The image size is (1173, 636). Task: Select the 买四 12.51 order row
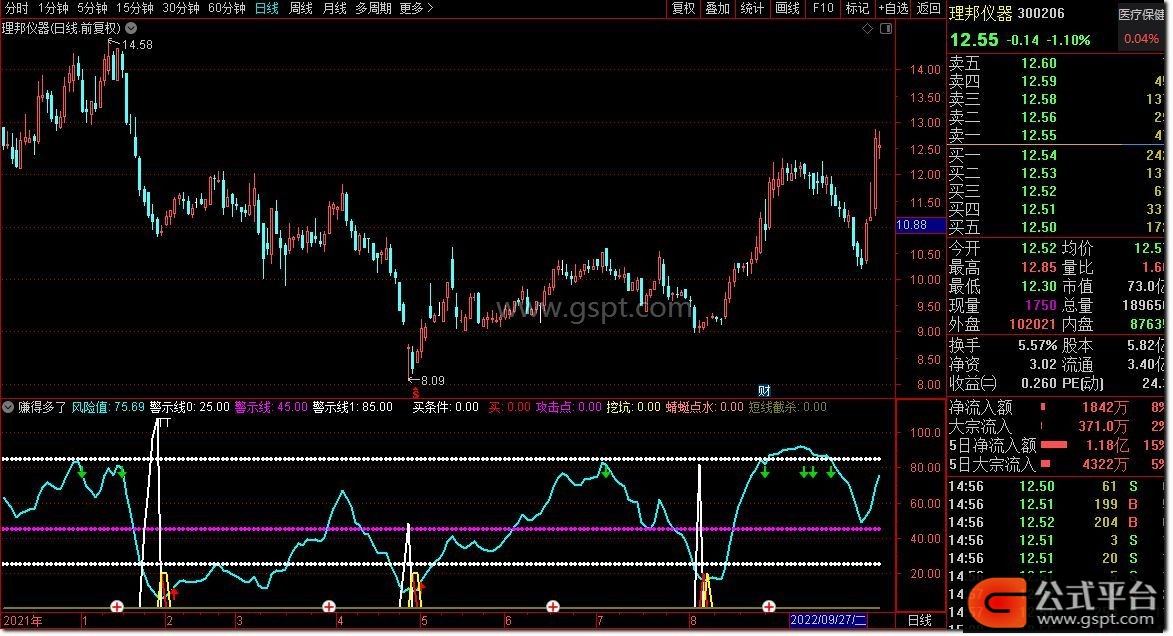(x=1056, y=209)
